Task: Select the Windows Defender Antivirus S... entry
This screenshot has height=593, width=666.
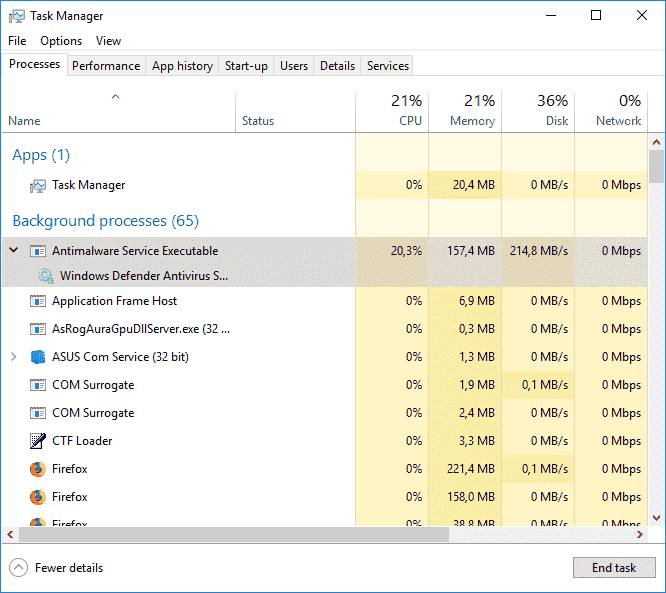Action: click(x=144, y=276)
